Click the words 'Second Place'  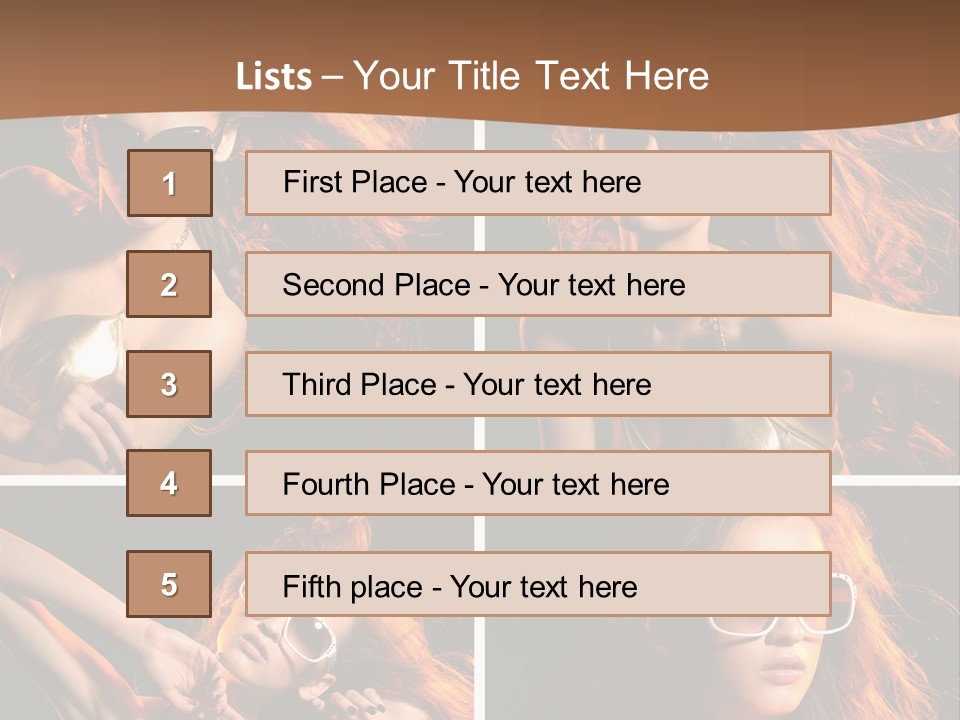[x=377, y=285]
